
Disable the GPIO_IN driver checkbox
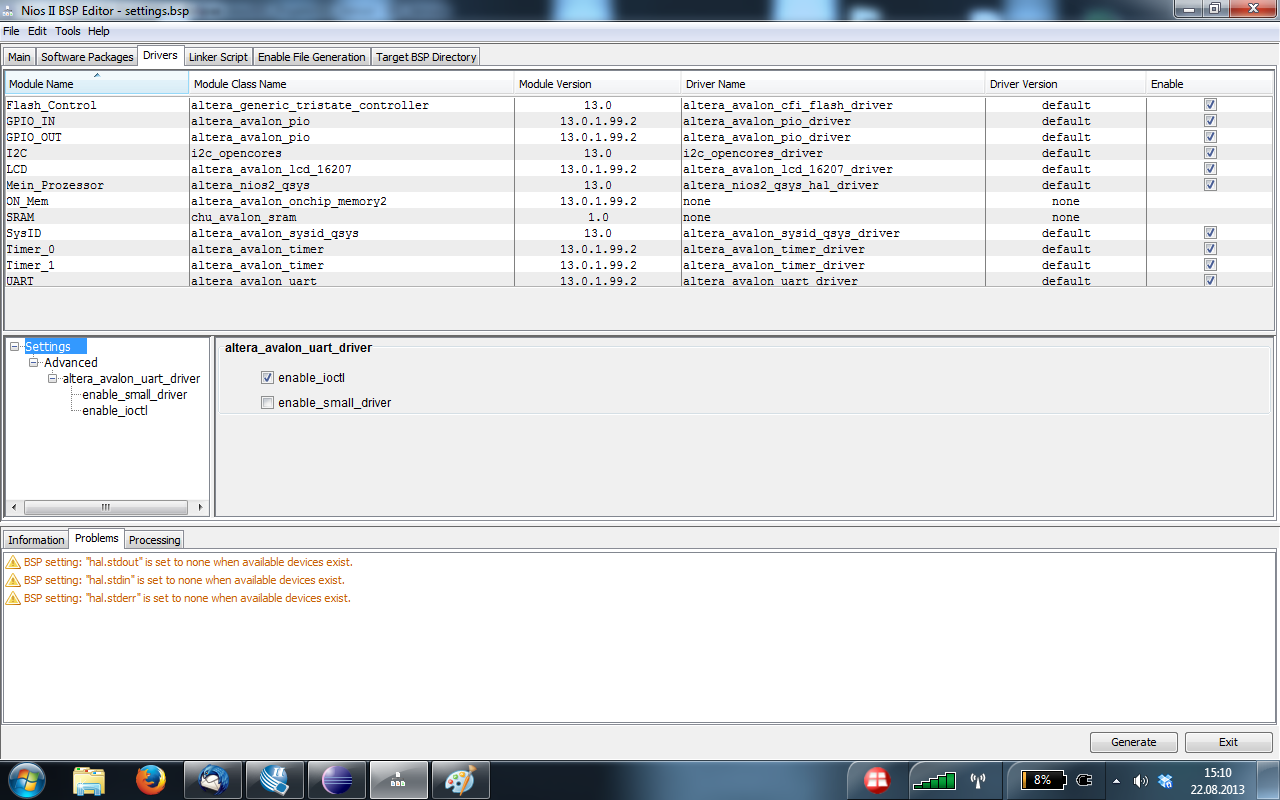tap(1210, 121)
